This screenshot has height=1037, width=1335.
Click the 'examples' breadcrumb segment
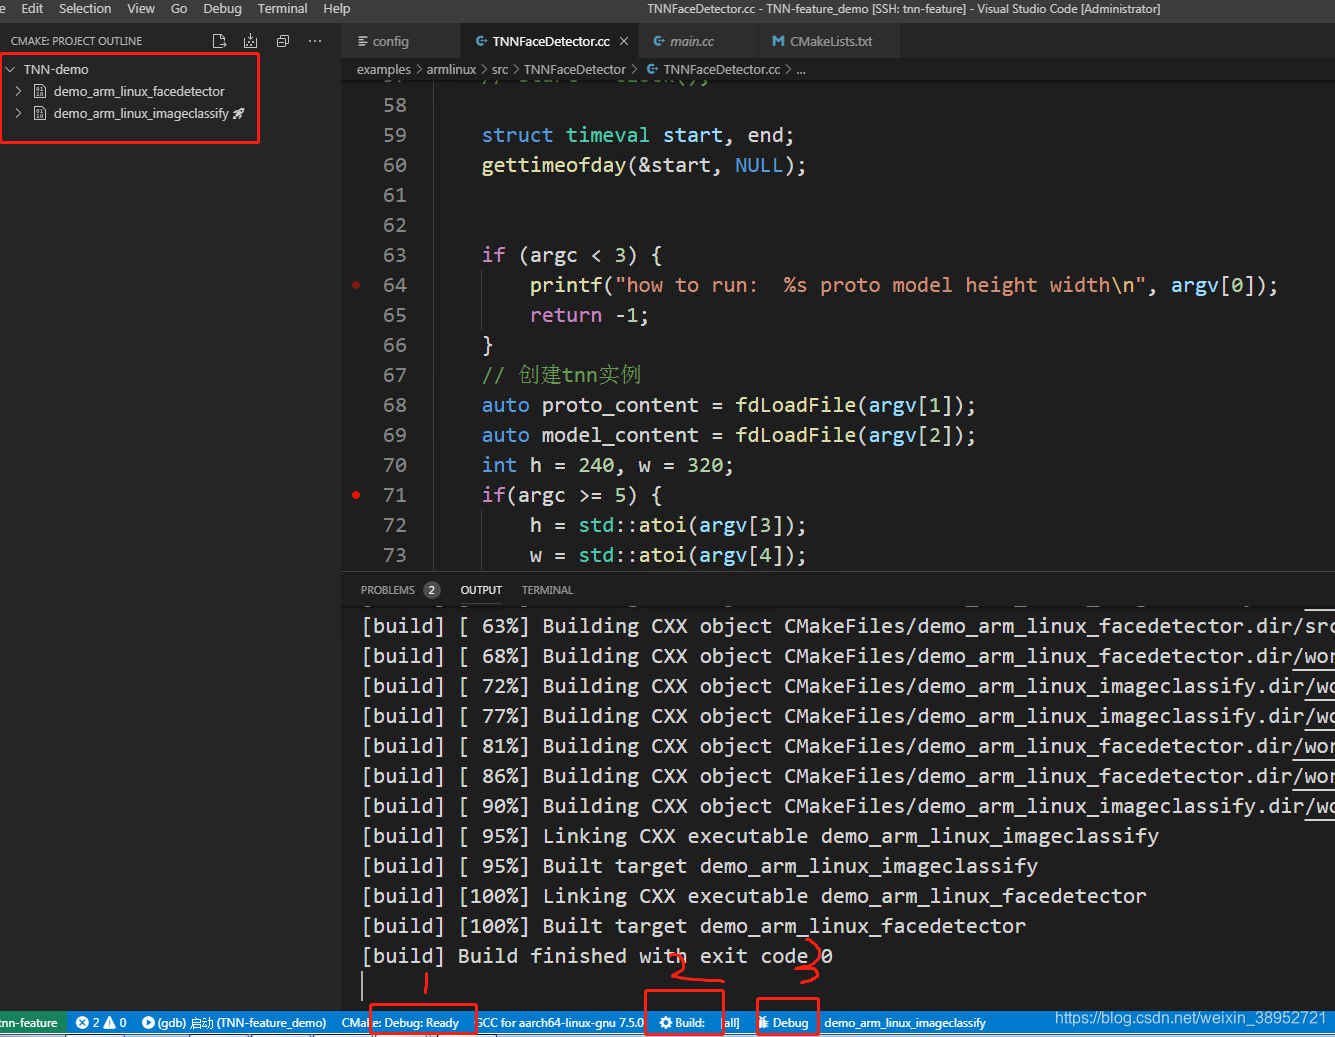384,69
